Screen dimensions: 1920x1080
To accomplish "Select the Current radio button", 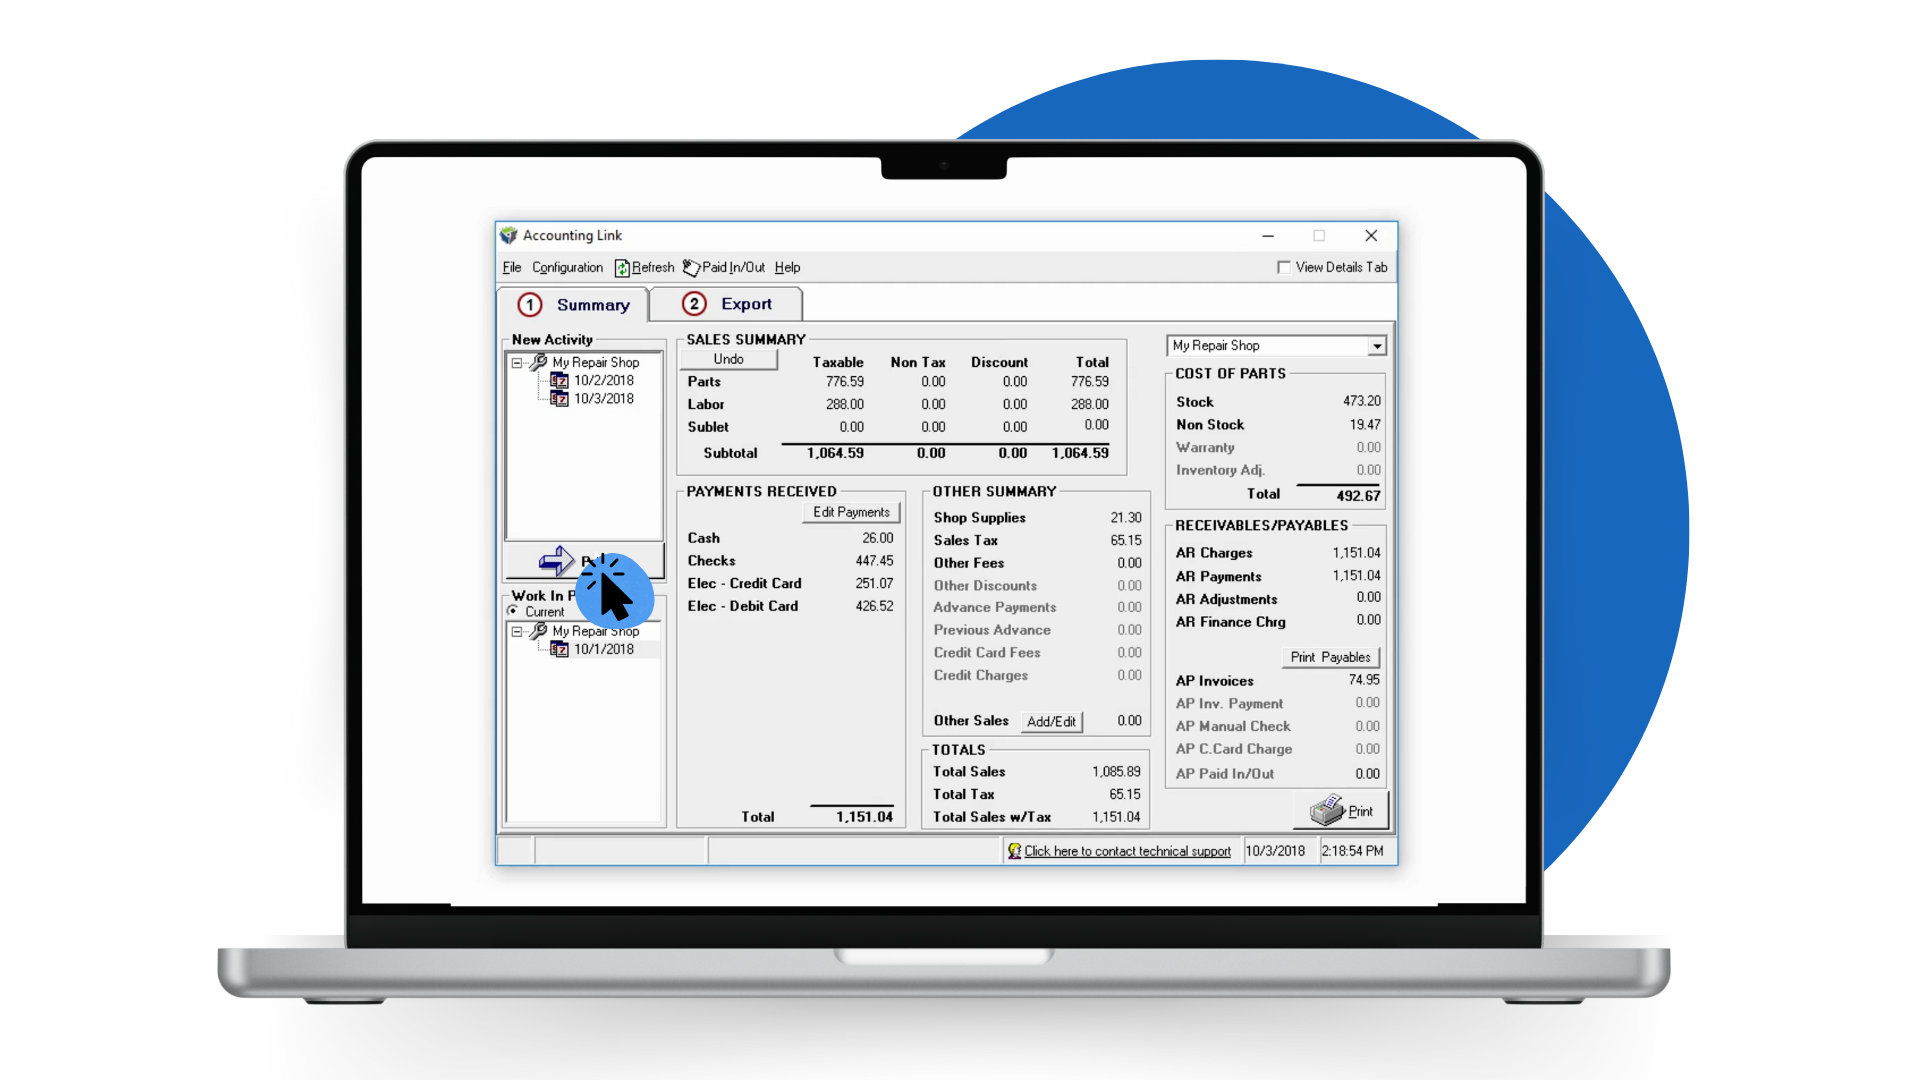I will click(x=513, y=611).
